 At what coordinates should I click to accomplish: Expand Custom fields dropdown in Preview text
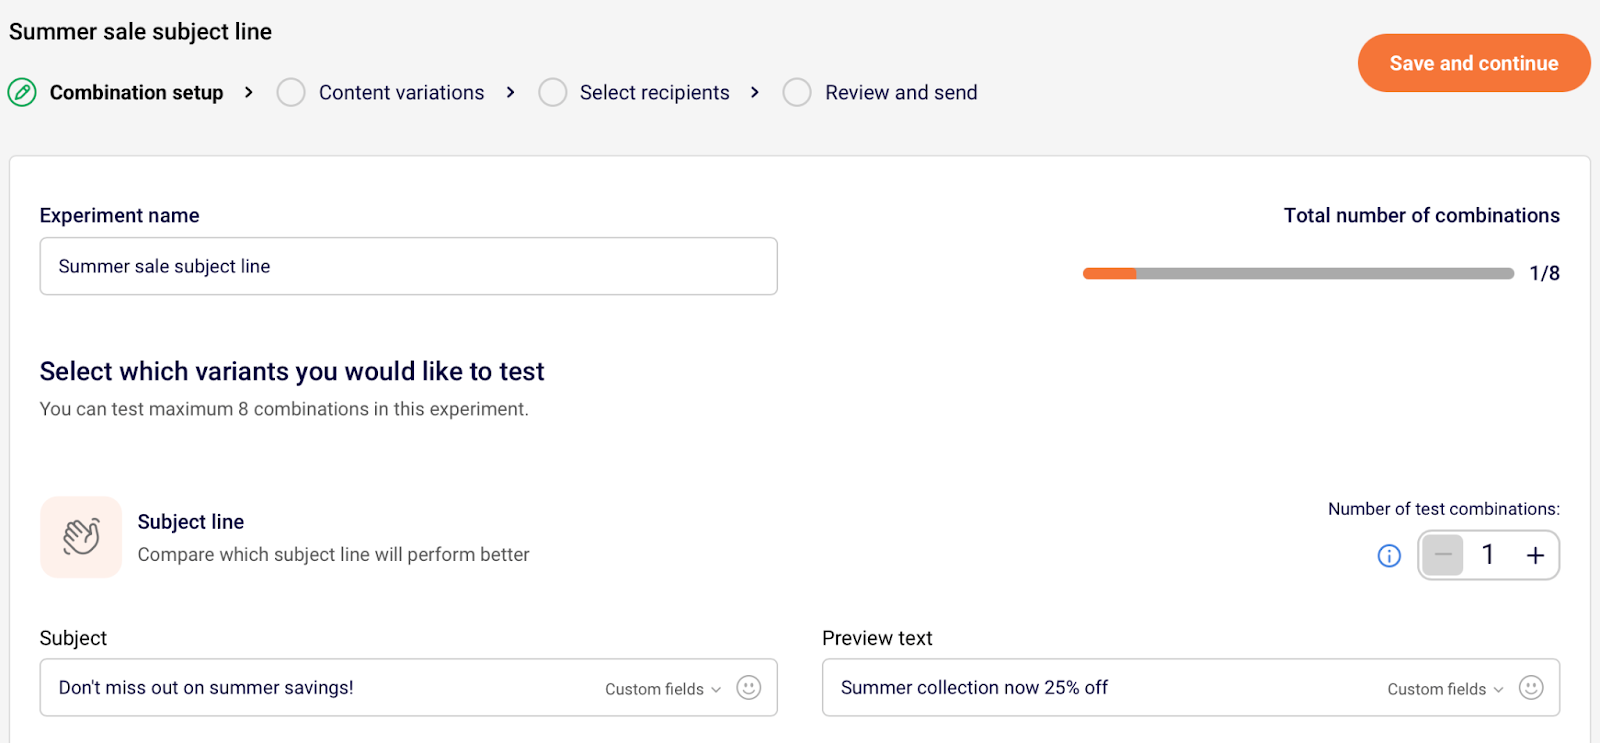[x=1445, y=689]
